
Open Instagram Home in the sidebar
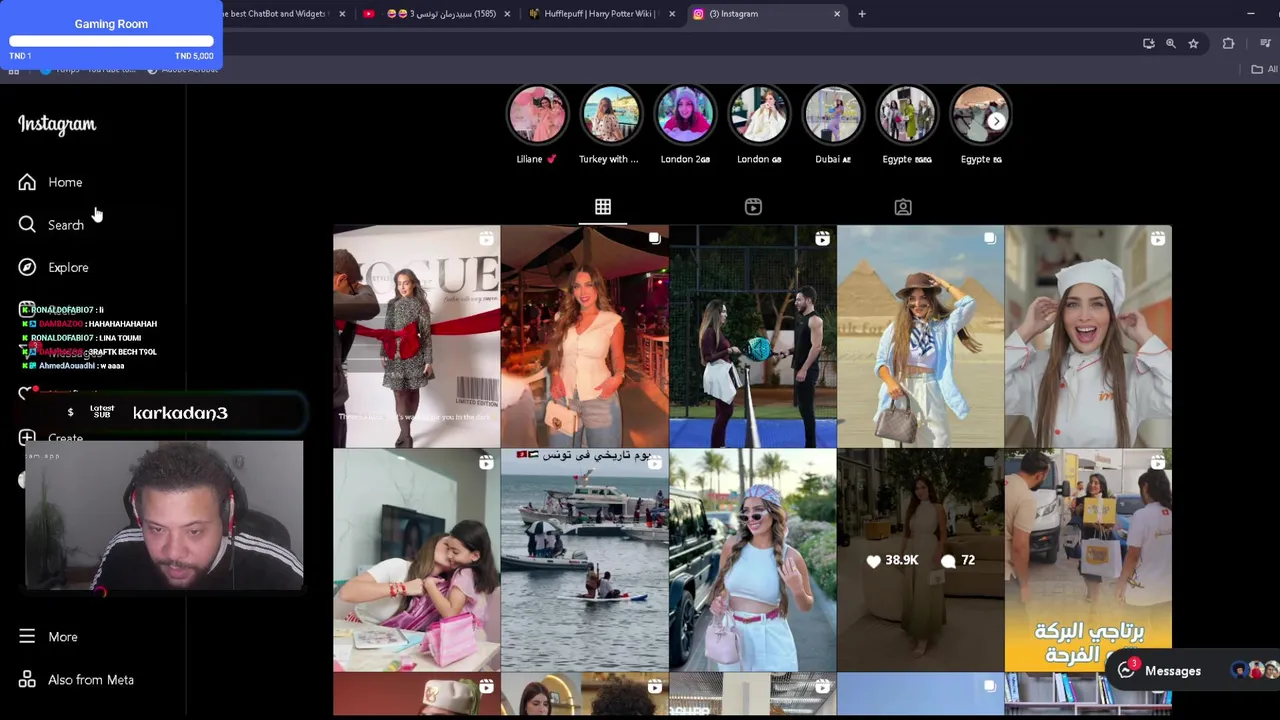pos(50,182)
